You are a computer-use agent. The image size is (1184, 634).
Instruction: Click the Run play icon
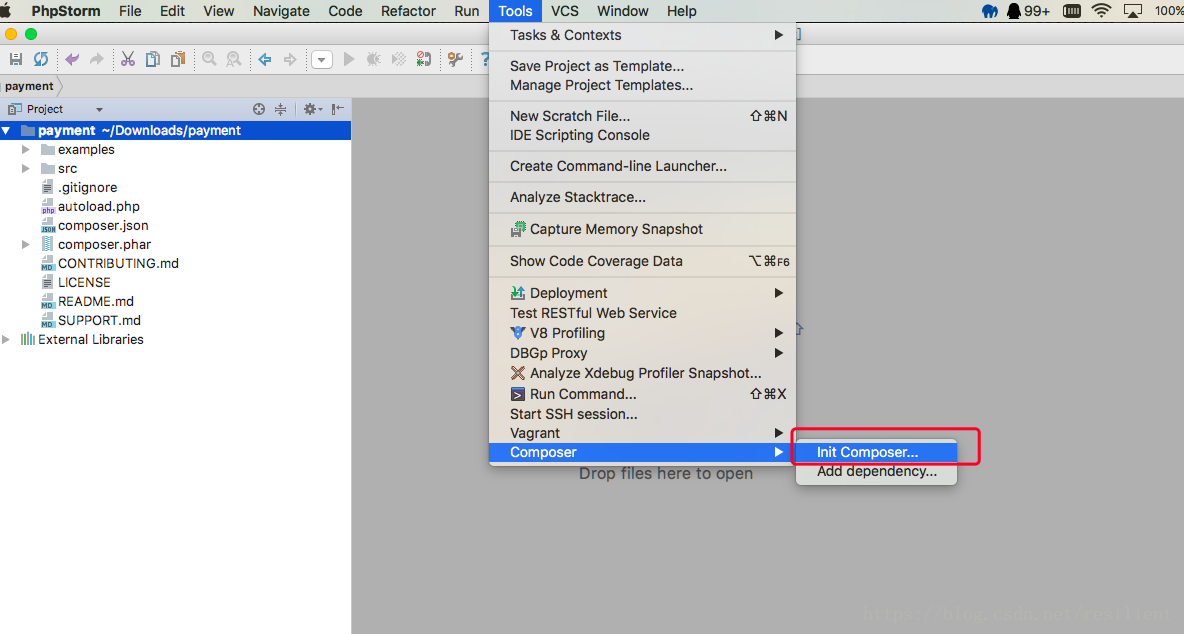[349, 59]
